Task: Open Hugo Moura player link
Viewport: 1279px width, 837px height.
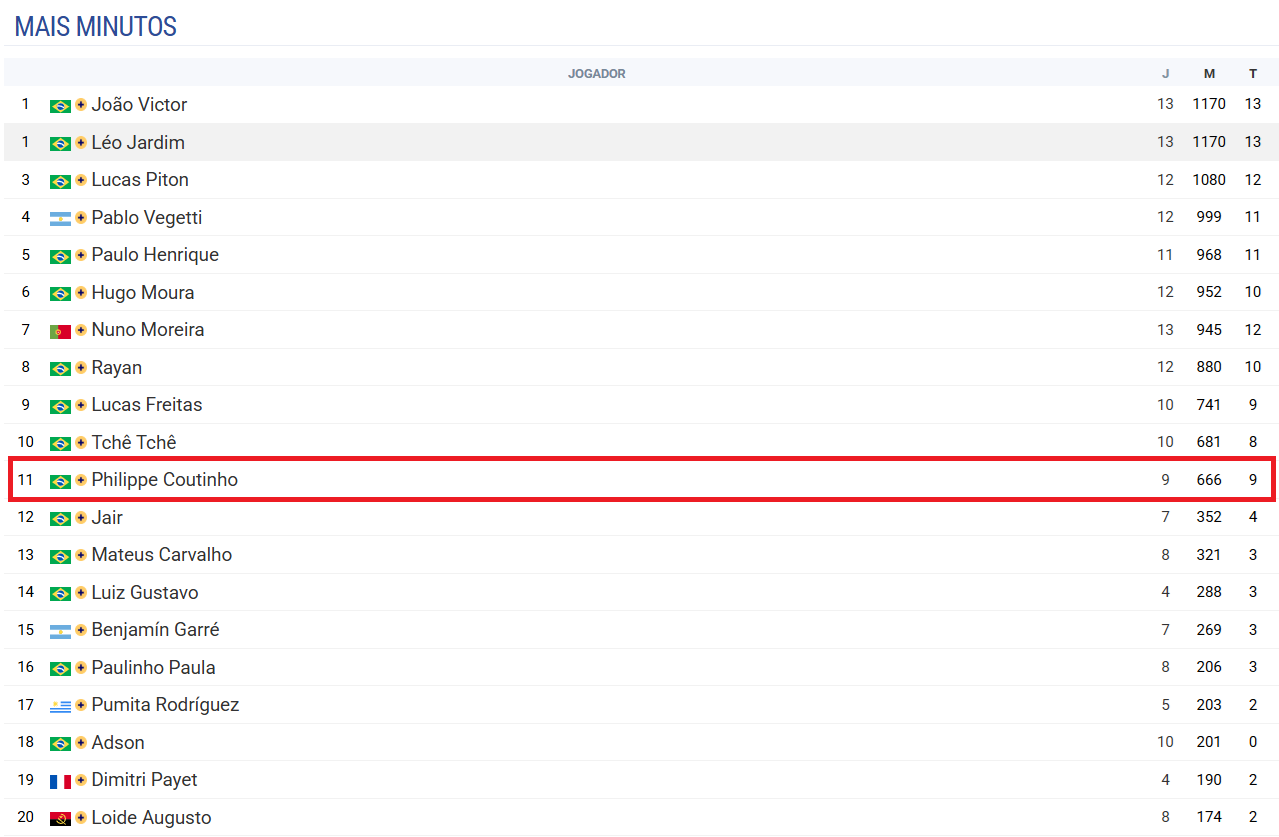Action: pyautogui.click(x=143, y=292)
